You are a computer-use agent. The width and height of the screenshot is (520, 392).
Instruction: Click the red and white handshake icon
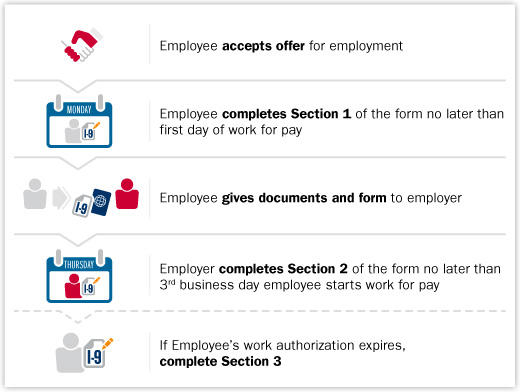pyautogui.click(x=82, y=45)
